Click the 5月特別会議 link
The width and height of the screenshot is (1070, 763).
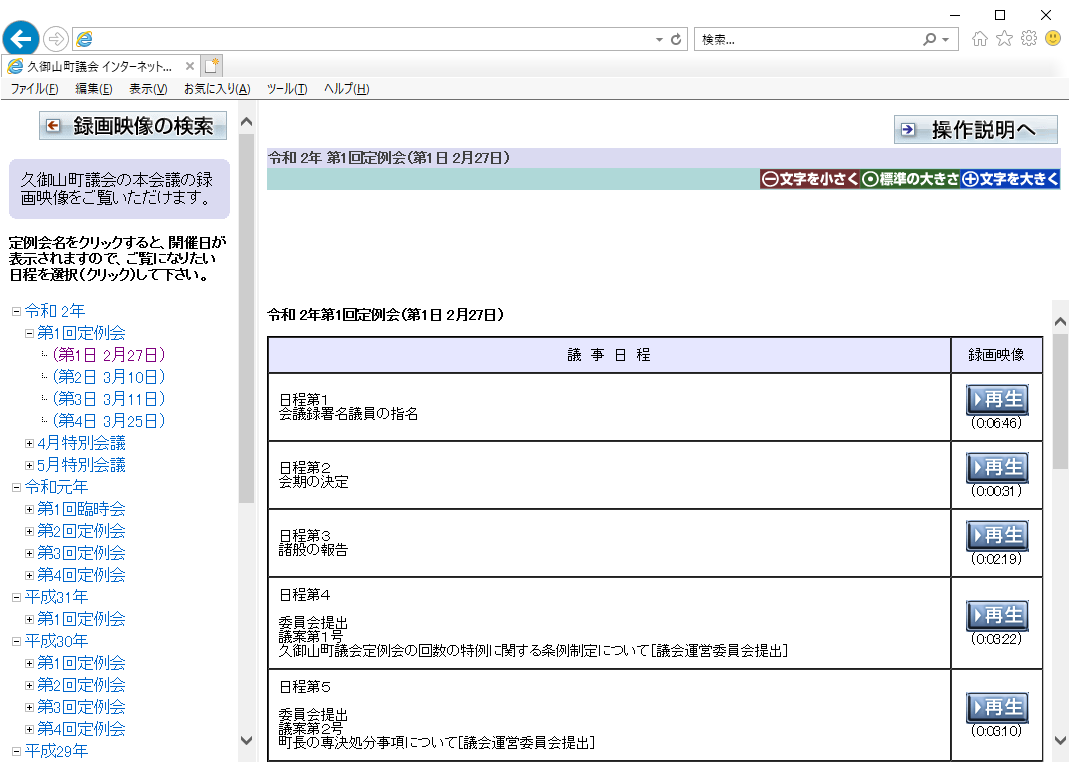(x=81, y=465)
